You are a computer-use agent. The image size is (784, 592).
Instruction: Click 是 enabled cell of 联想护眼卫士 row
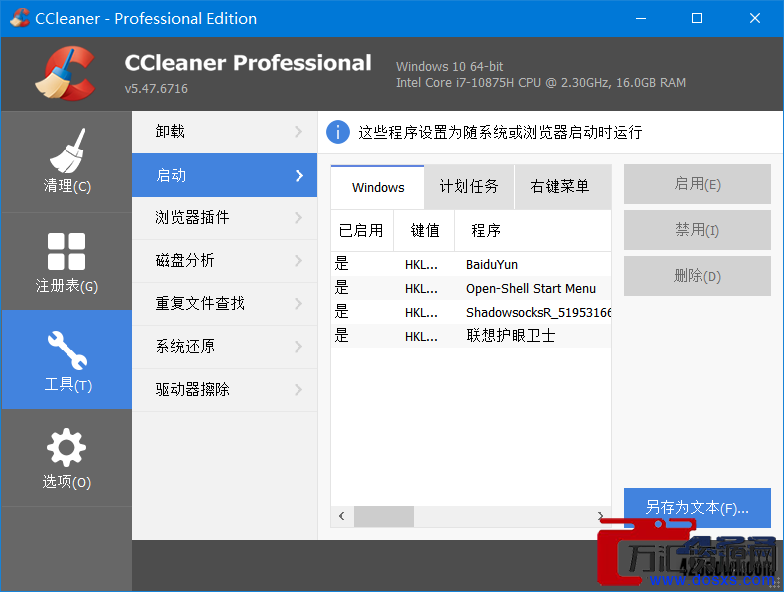point(342,336)
